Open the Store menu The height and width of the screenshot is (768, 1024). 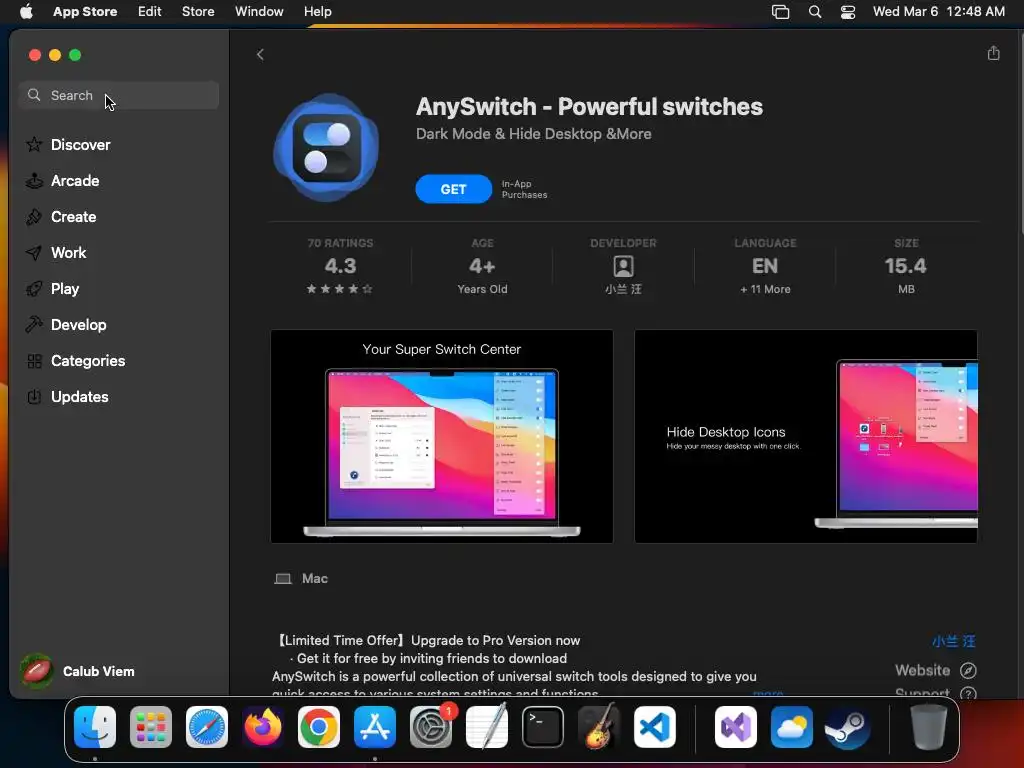pos(198,11)
